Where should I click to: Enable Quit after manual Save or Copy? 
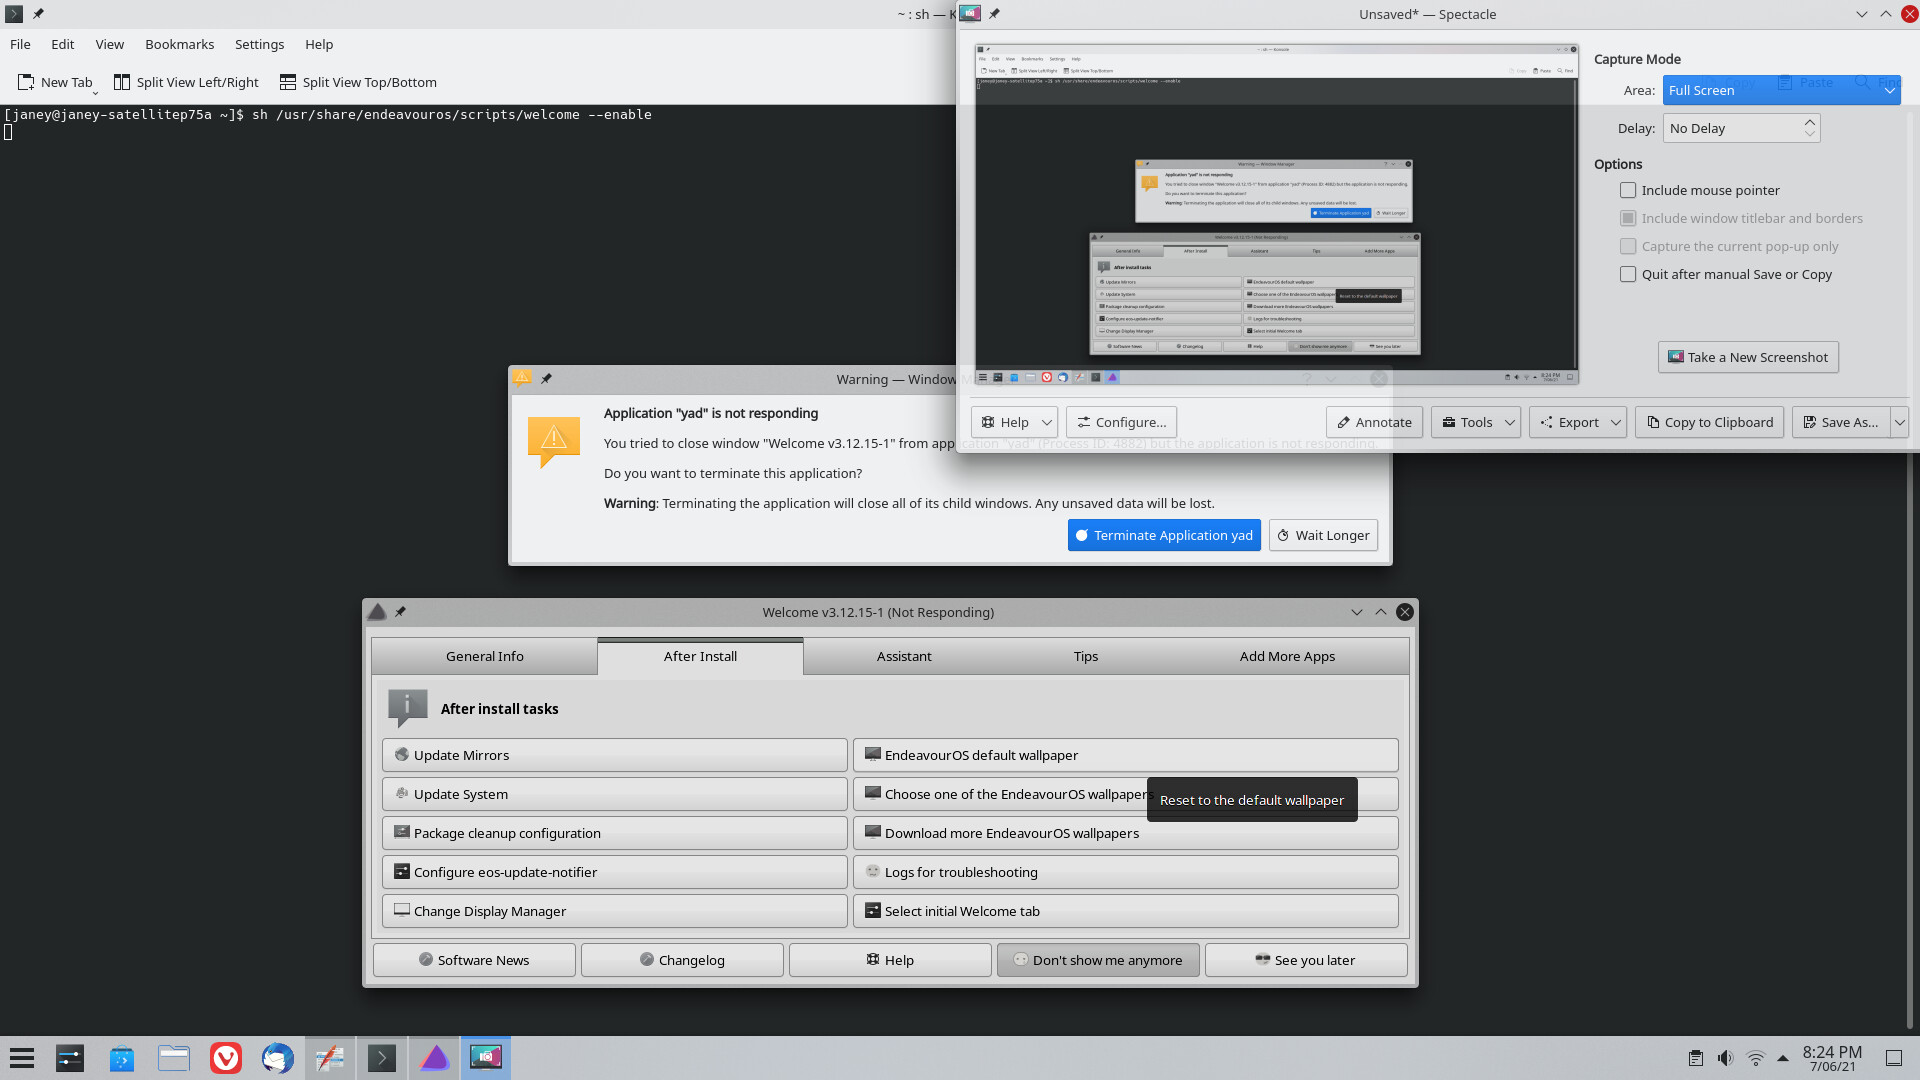point(1629,274)
